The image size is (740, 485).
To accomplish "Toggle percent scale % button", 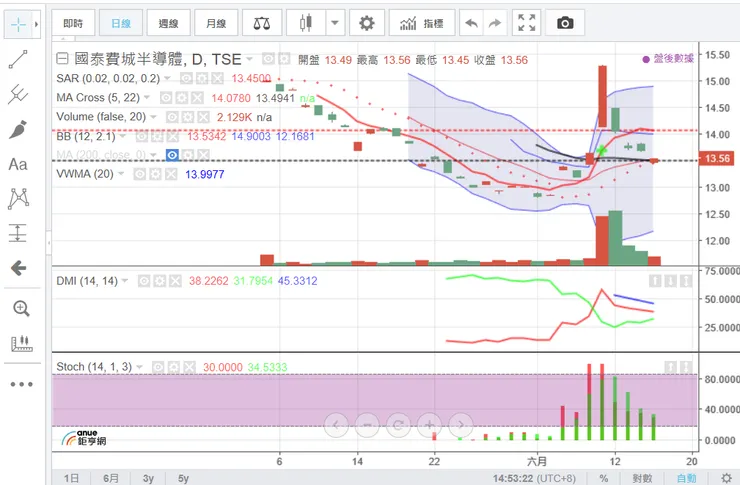I will point(604,478).
